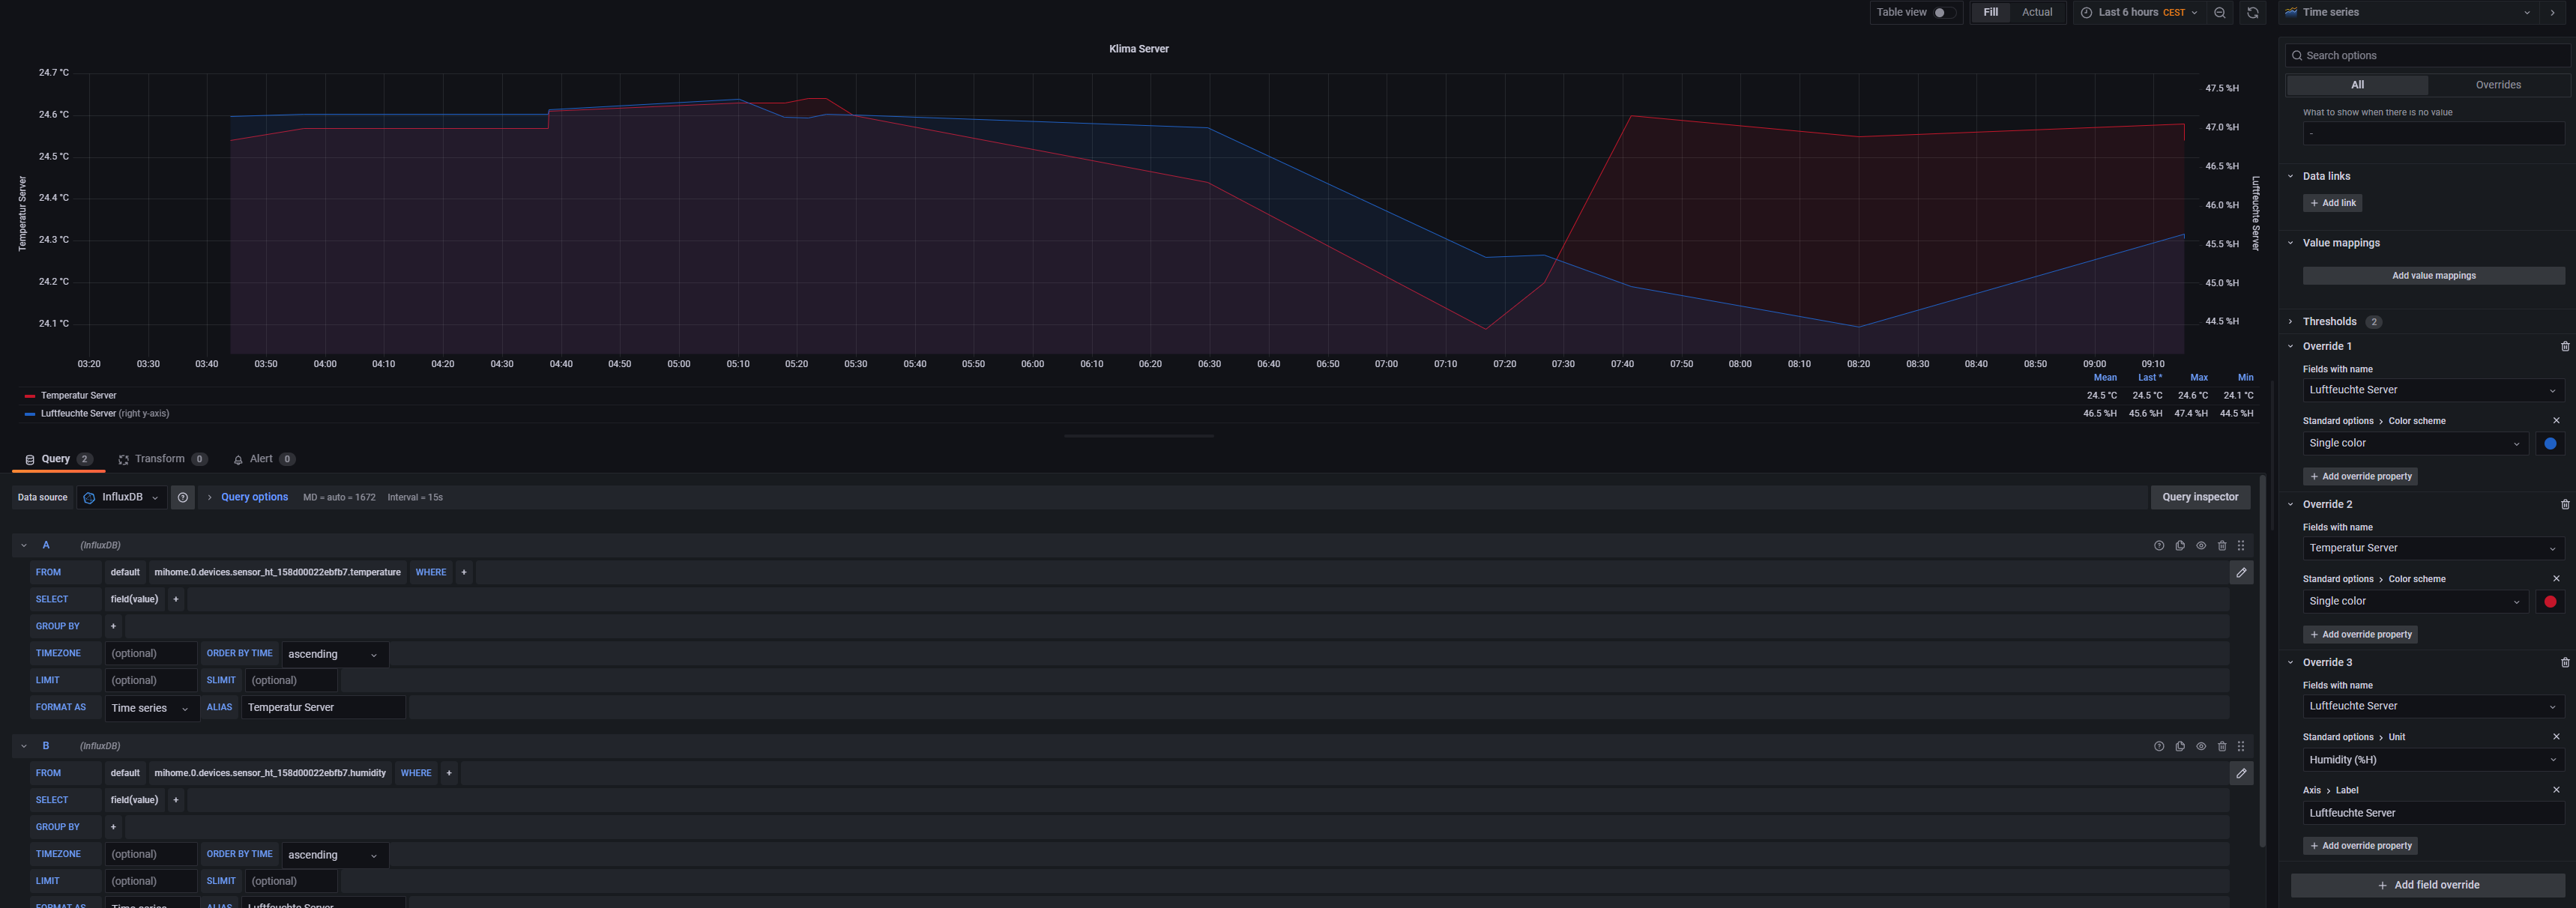Image resolution: width=2576 pixels, height=908 pixels.
Task: Click the refresh panel icon
Action: (2252, 13)
